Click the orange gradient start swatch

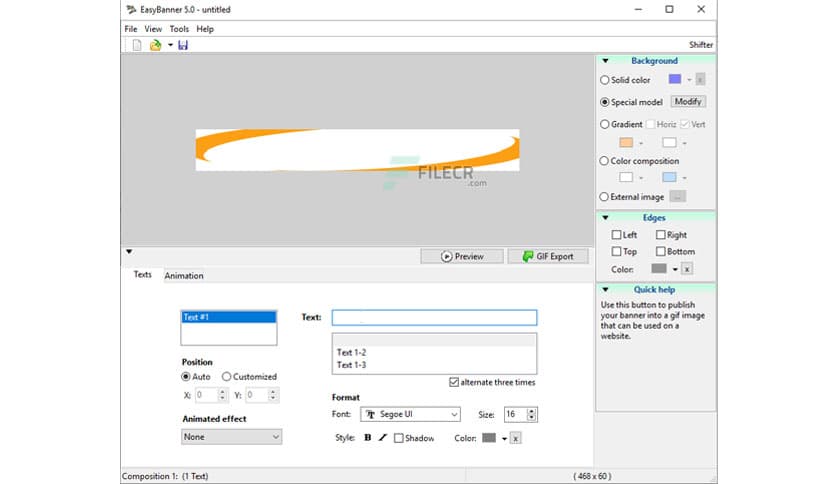626,142
